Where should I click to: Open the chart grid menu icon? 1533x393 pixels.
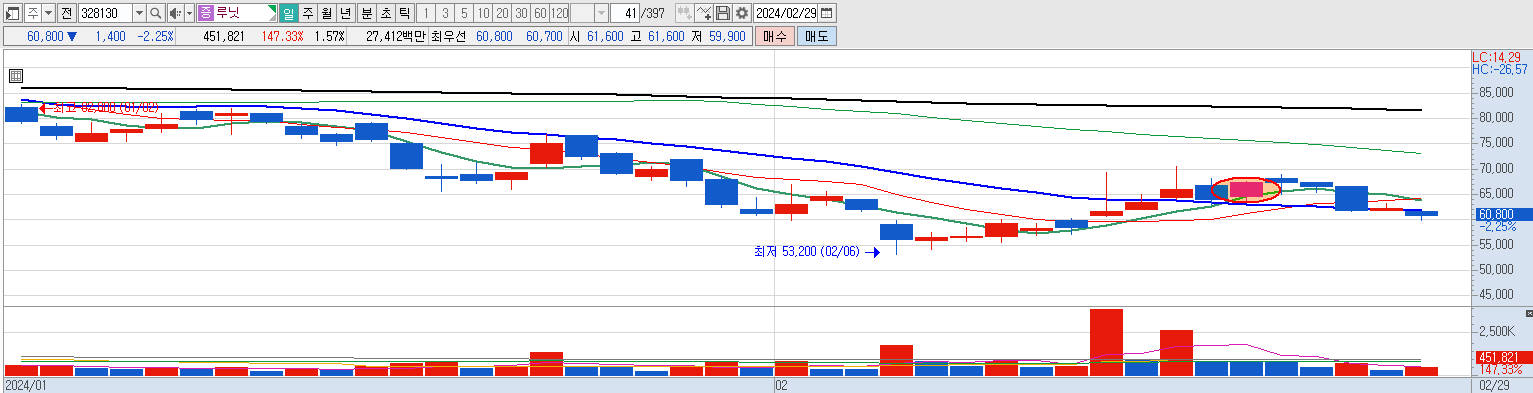pos(16,75)
